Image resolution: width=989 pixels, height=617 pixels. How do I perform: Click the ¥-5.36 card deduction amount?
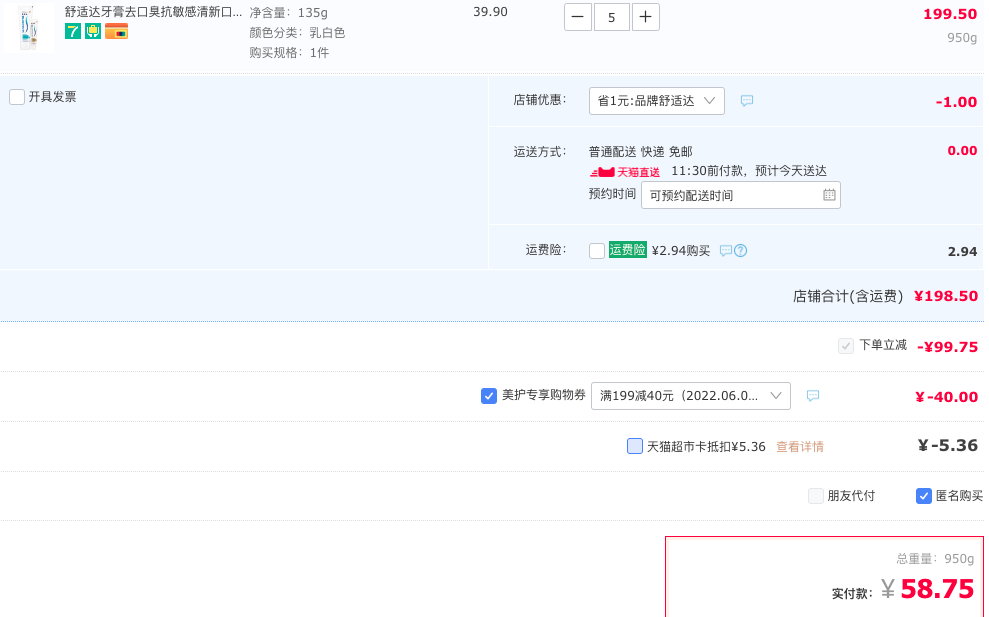coord(948,445)
